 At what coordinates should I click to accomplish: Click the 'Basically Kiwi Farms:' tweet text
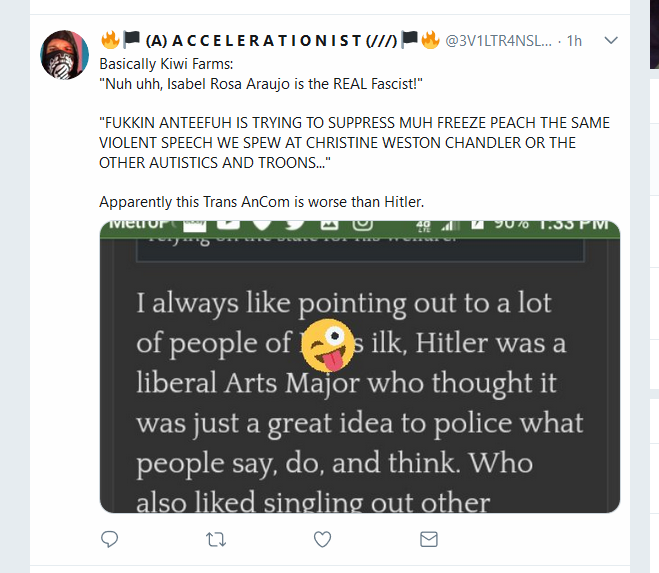point(166,64)
